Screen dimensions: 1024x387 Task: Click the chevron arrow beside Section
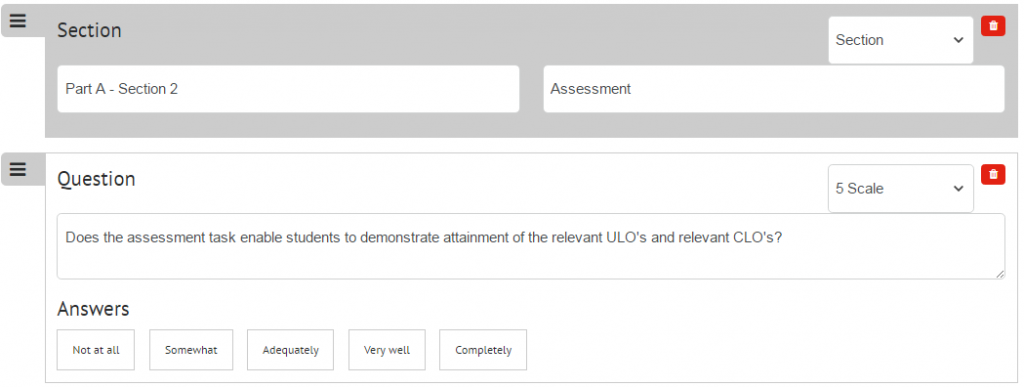958,40
